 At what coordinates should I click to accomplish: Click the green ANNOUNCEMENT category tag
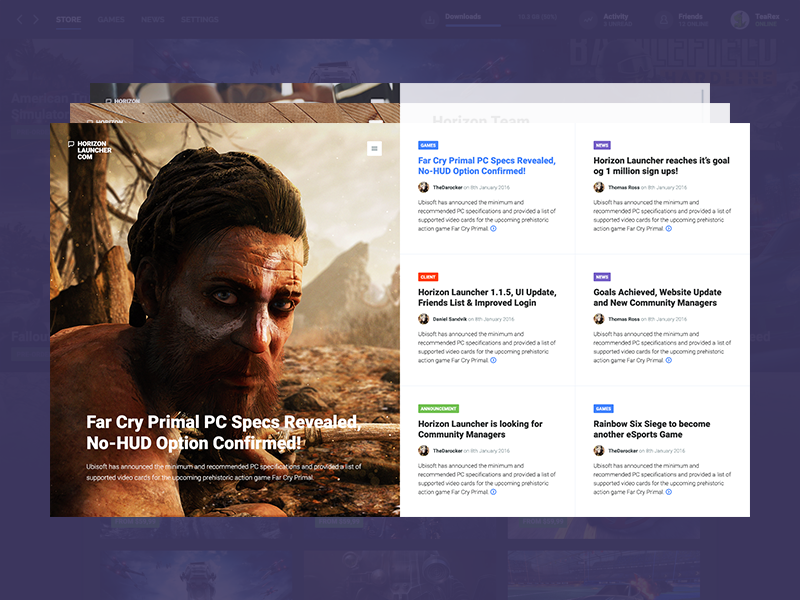pos(438,409)
